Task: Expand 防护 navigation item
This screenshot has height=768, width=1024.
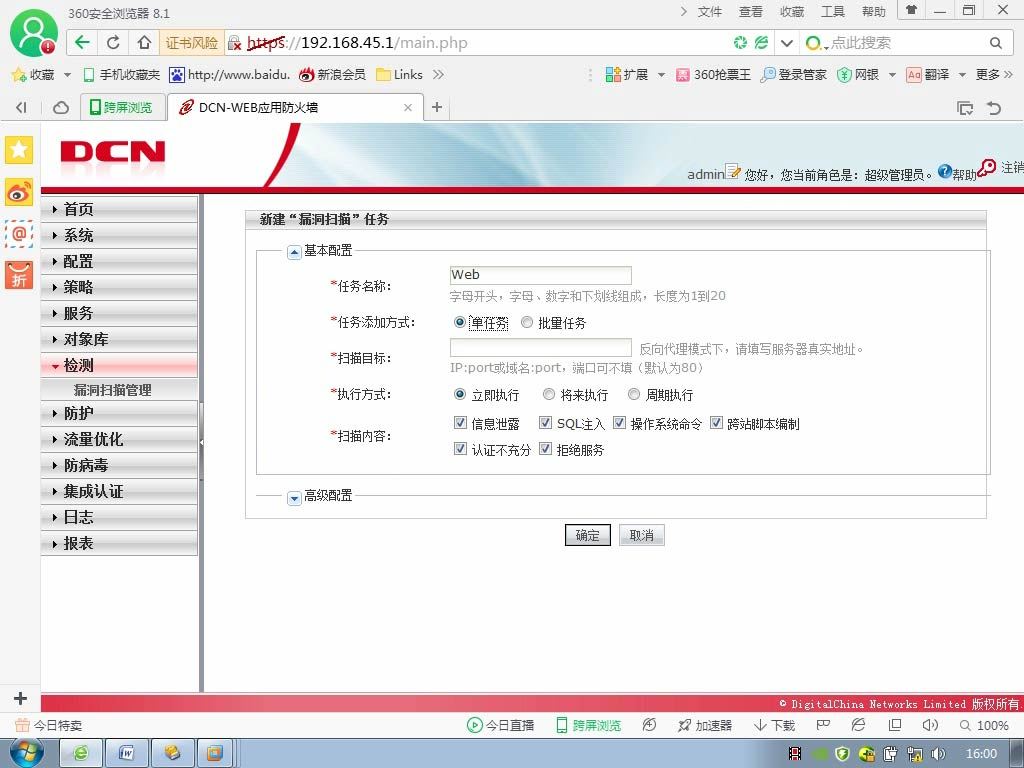Action: point(120,413)
